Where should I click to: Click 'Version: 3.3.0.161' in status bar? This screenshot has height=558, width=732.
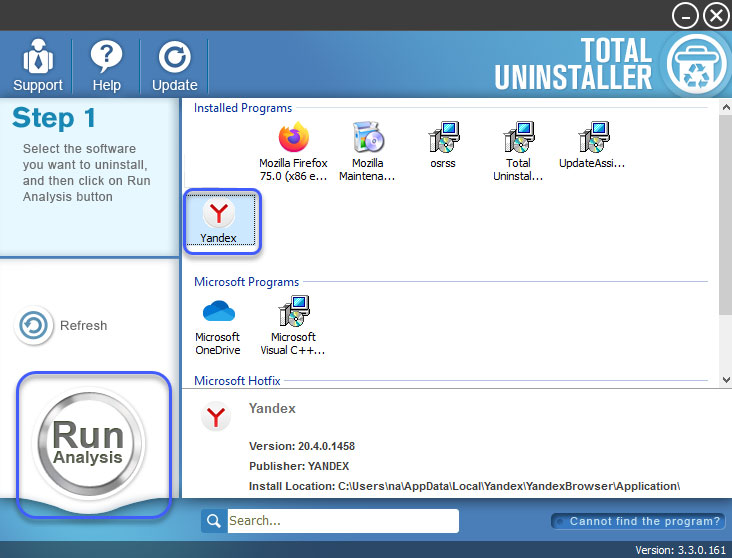(x=680, y=550)
